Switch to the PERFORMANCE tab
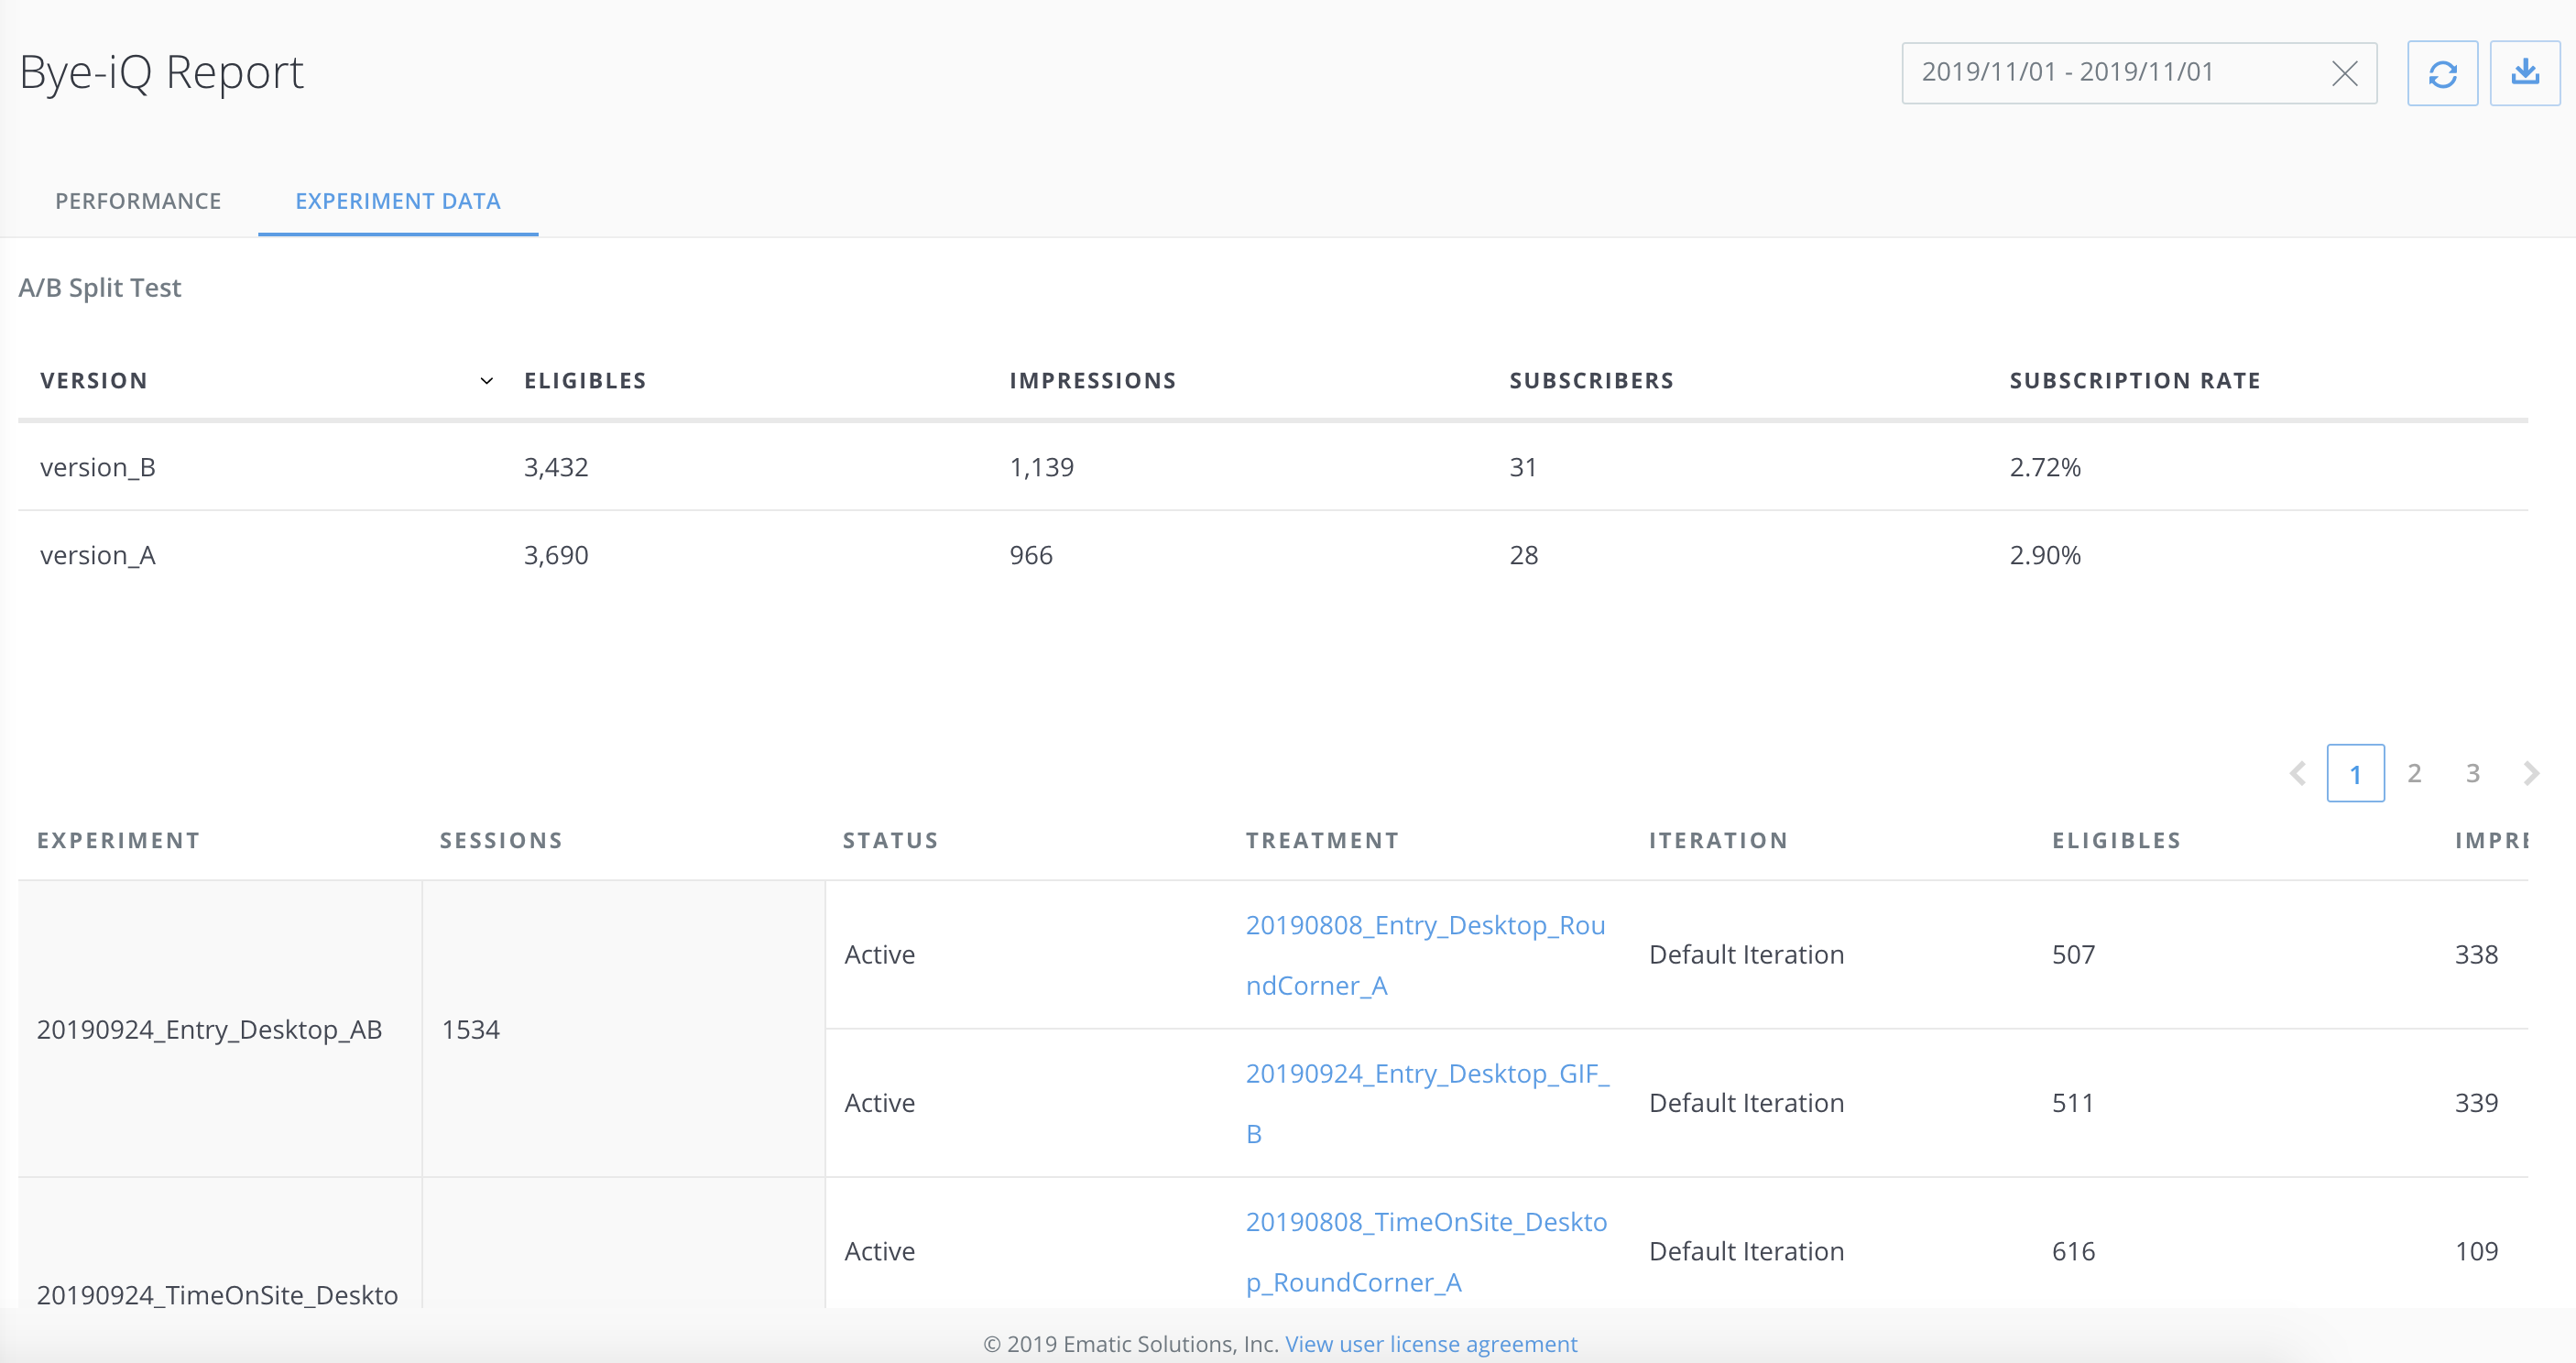2576x1363 pixels. [x=138, y=201]
